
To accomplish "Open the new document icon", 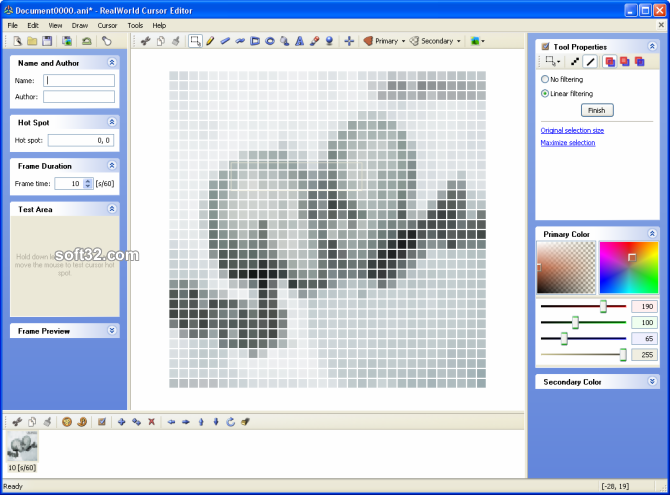I will tap(17, 41).
